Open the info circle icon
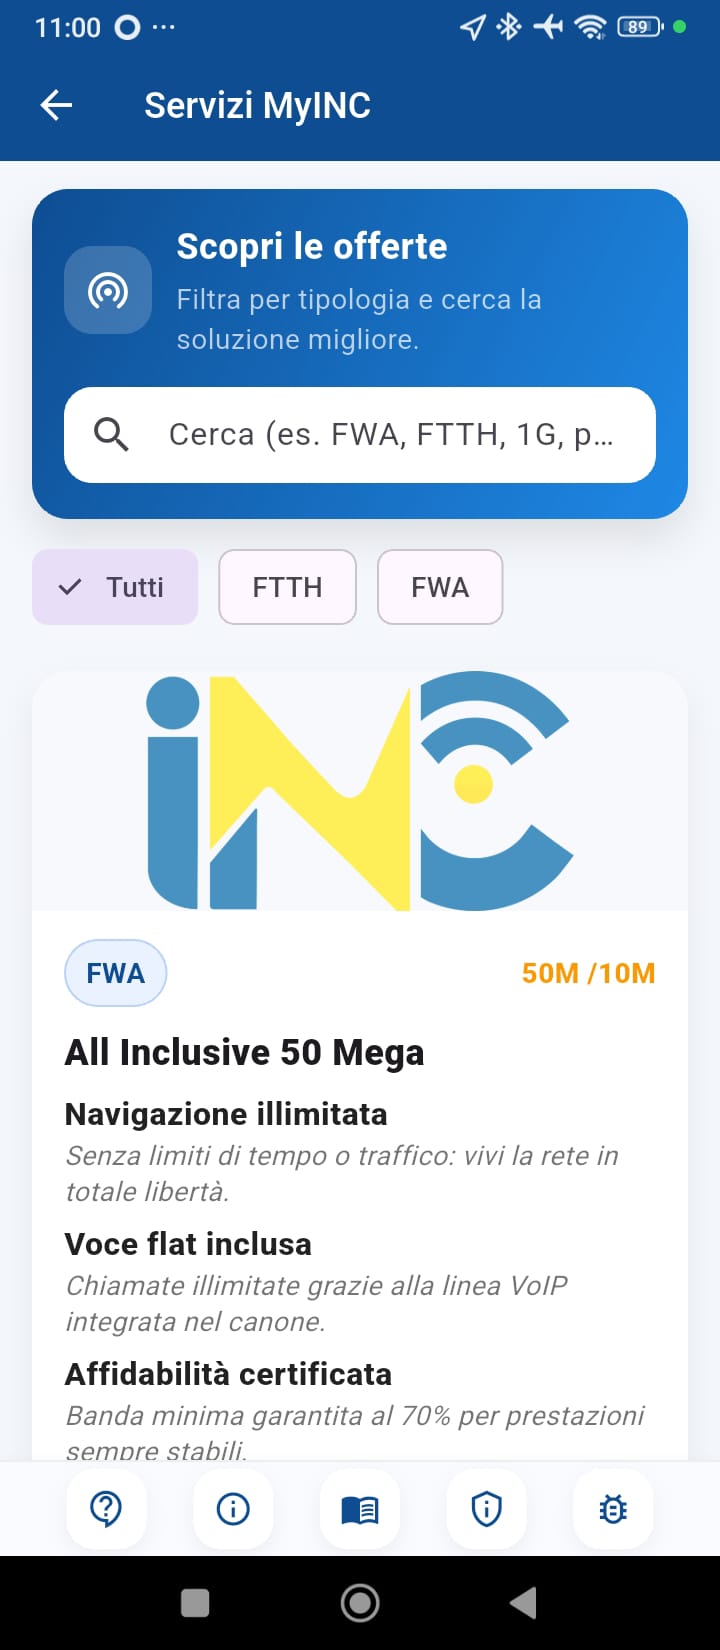The height and width of the screenshot is (1650, 720). pos(233,1508)
